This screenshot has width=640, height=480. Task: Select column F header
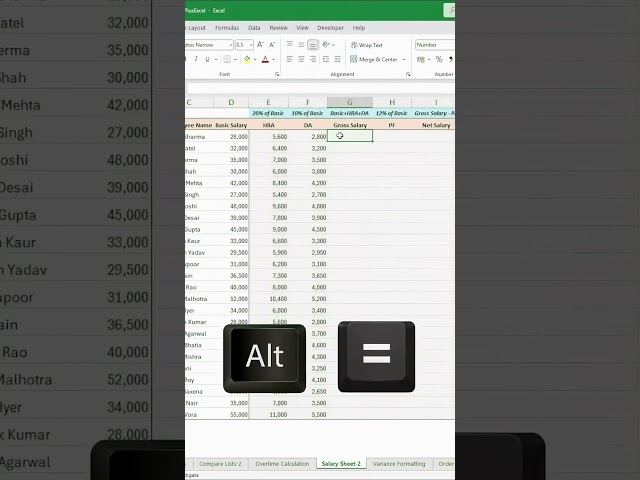click(x=308, y=102)
